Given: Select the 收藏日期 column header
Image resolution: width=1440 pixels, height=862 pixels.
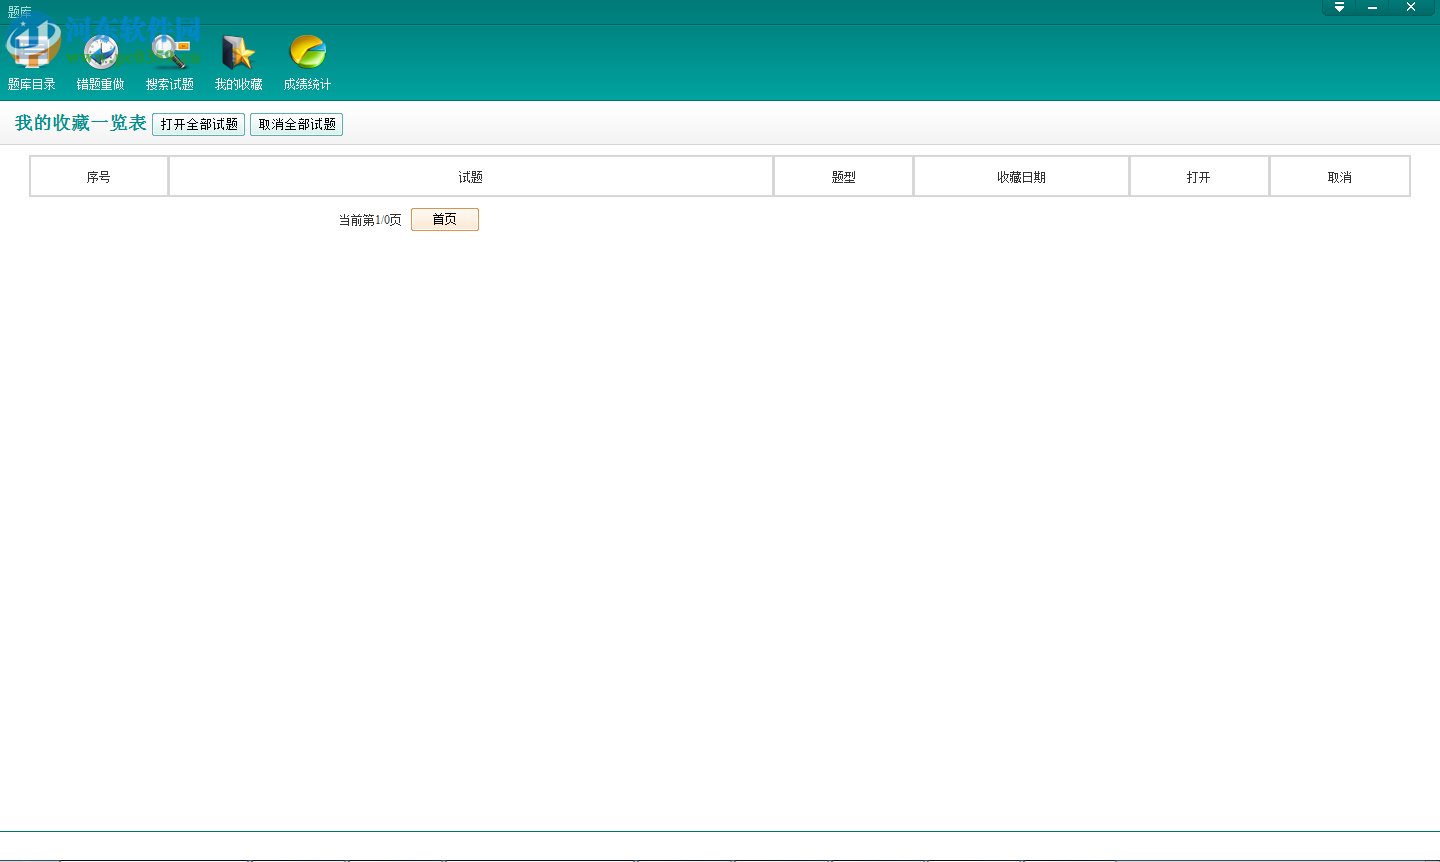Looking at the screenshot, I should [1022, 177].
